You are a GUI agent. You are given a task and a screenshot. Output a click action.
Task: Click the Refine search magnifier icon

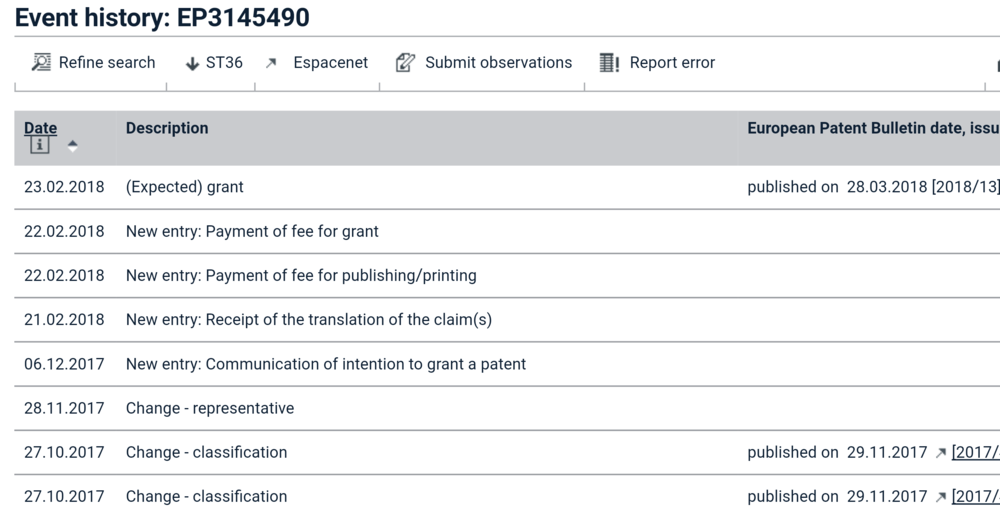41,63
